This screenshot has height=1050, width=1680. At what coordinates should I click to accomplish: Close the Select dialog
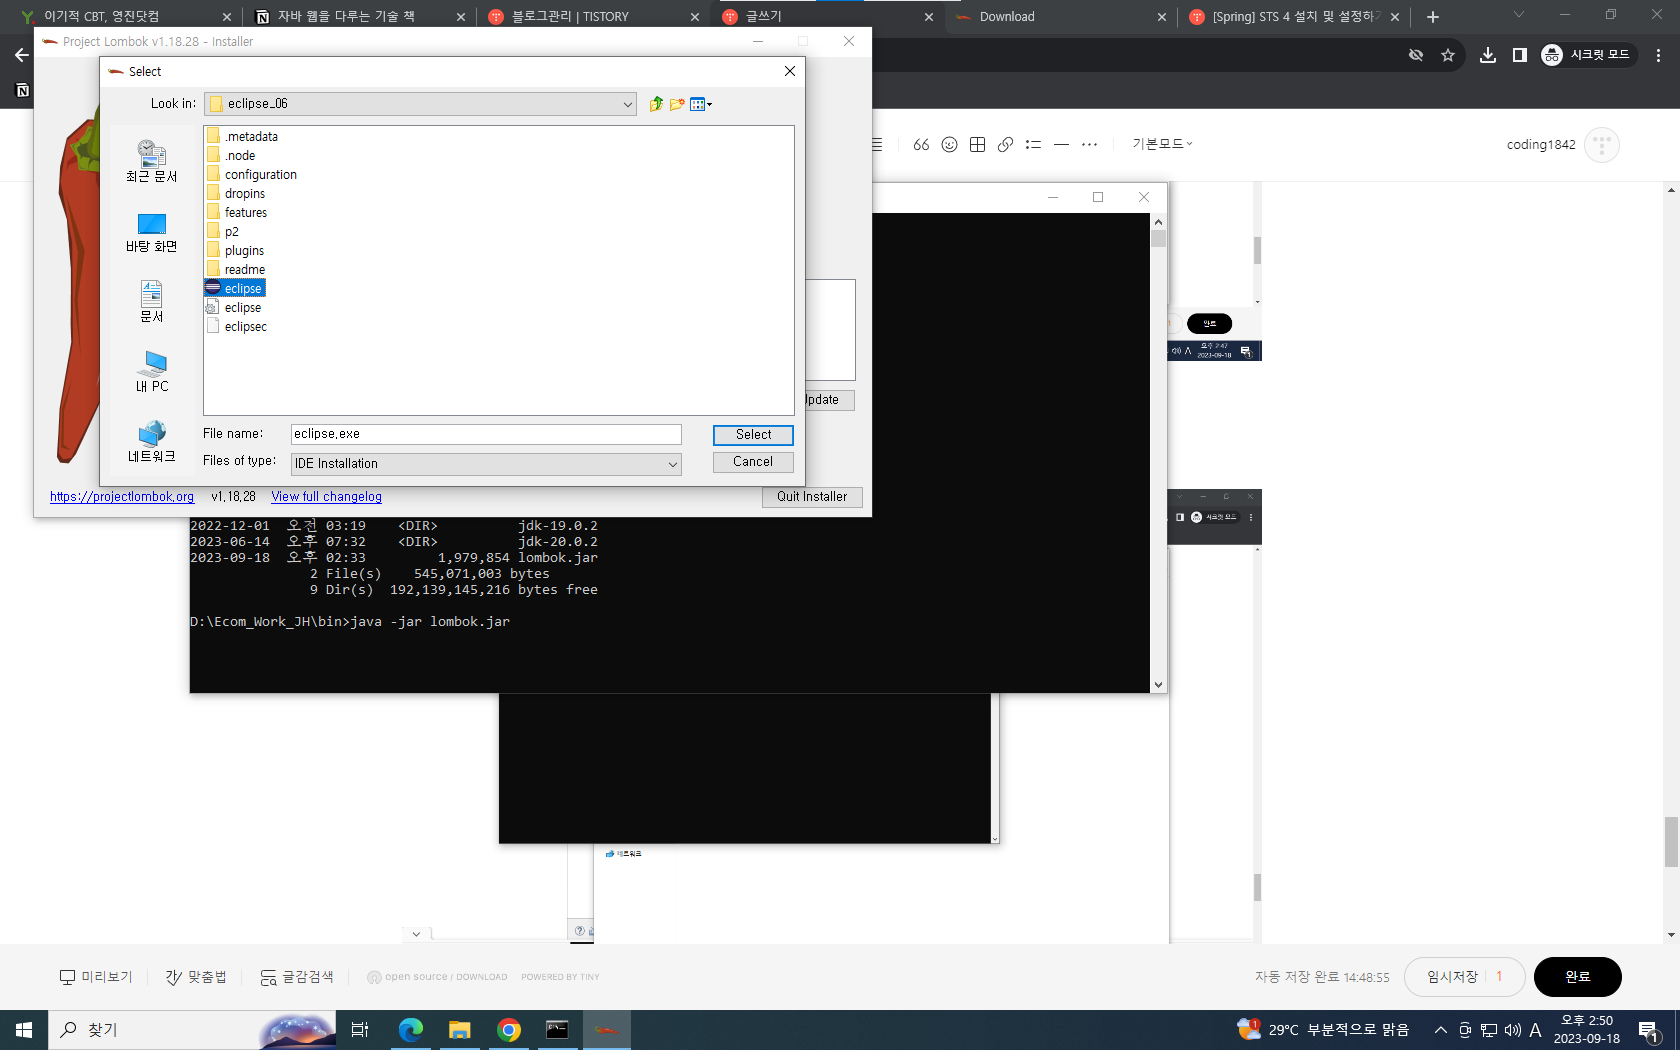(x=790, y=71)
